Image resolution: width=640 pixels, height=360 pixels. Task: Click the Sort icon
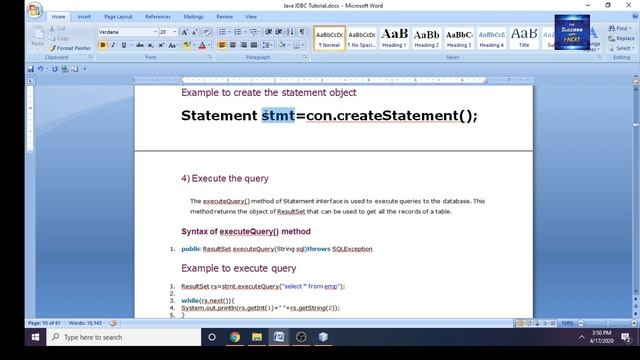pos(290,32)
